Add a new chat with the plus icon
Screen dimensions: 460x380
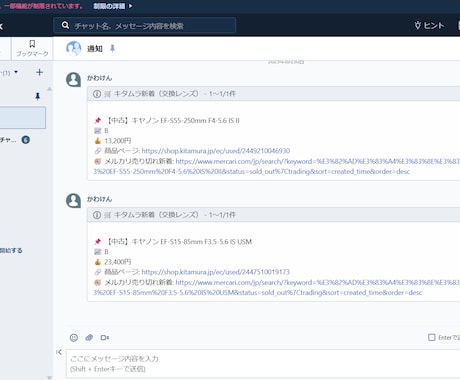(x=39, y=72)
